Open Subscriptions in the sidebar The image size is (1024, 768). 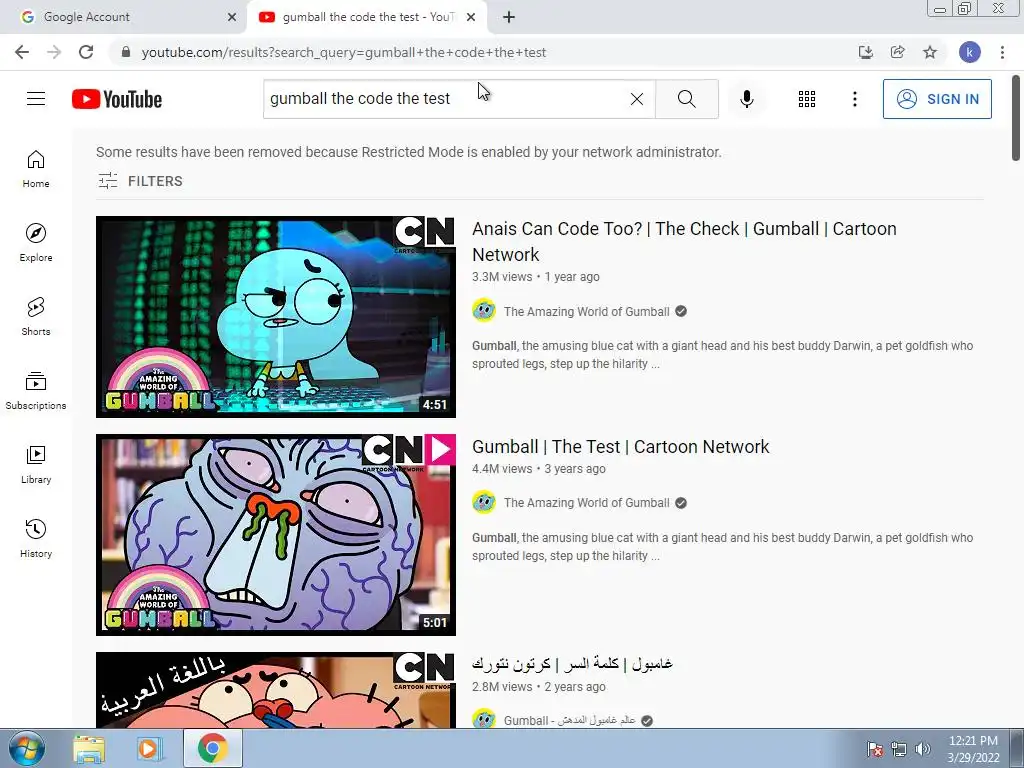point(36,391)
